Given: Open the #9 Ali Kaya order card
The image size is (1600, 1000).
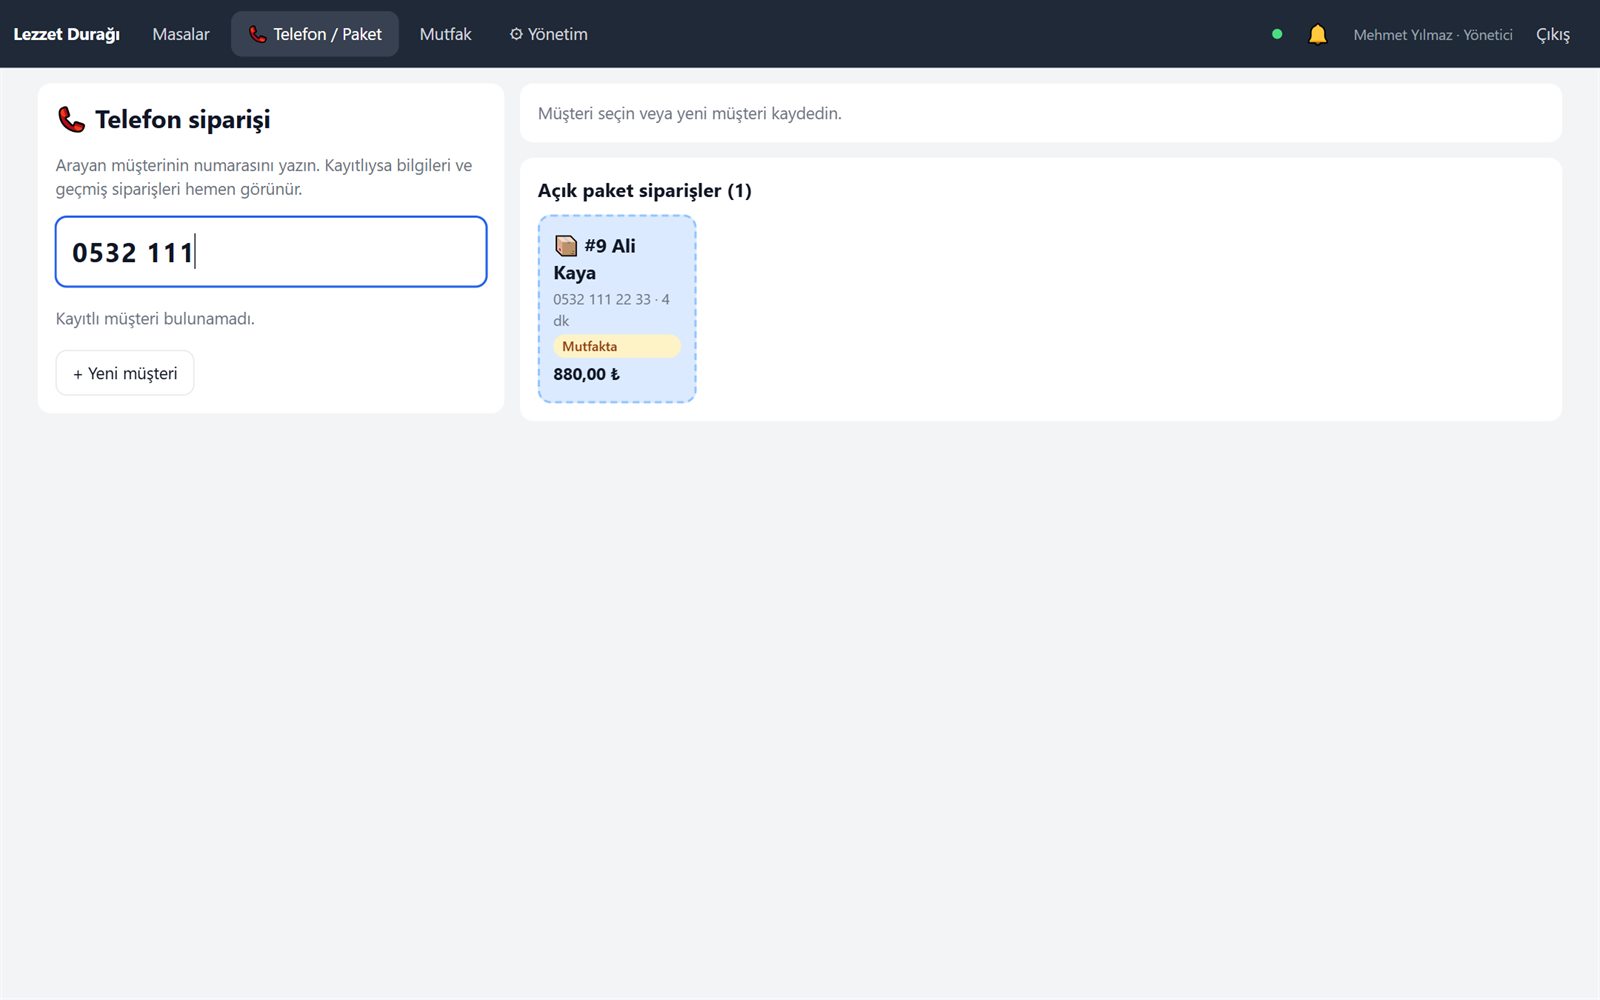Looking at the screenshot, I should click(x=617, y=309).
